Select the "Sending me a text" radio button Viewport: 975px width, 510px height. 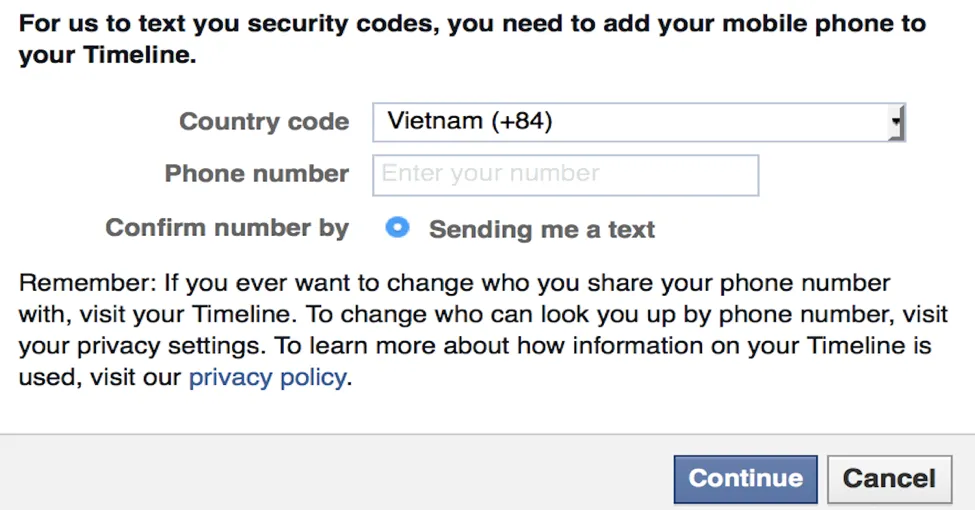coord(397,228)
